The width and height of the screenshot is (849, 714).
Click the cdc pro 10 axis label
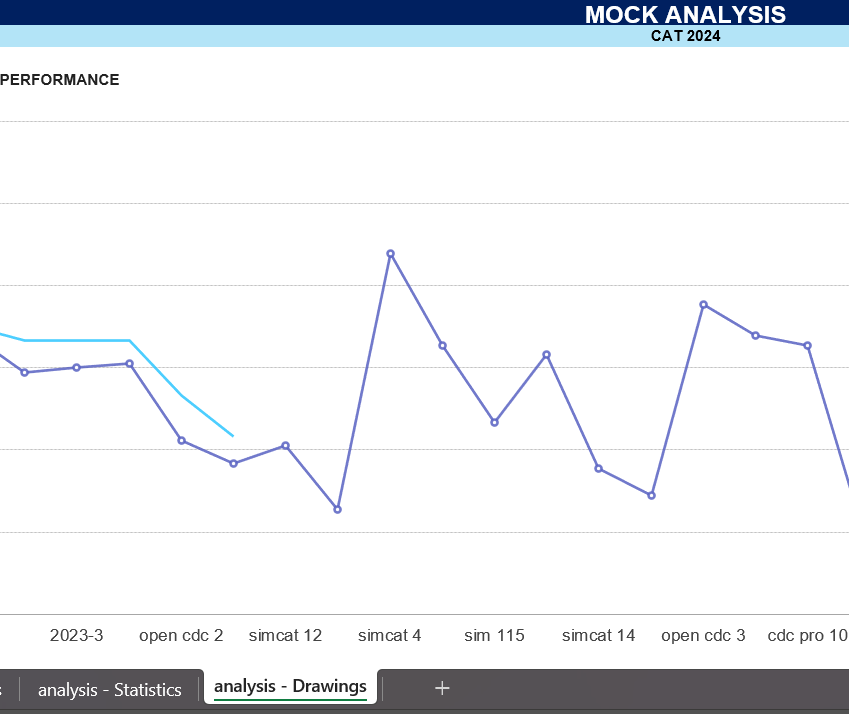[x=807, y=636]
